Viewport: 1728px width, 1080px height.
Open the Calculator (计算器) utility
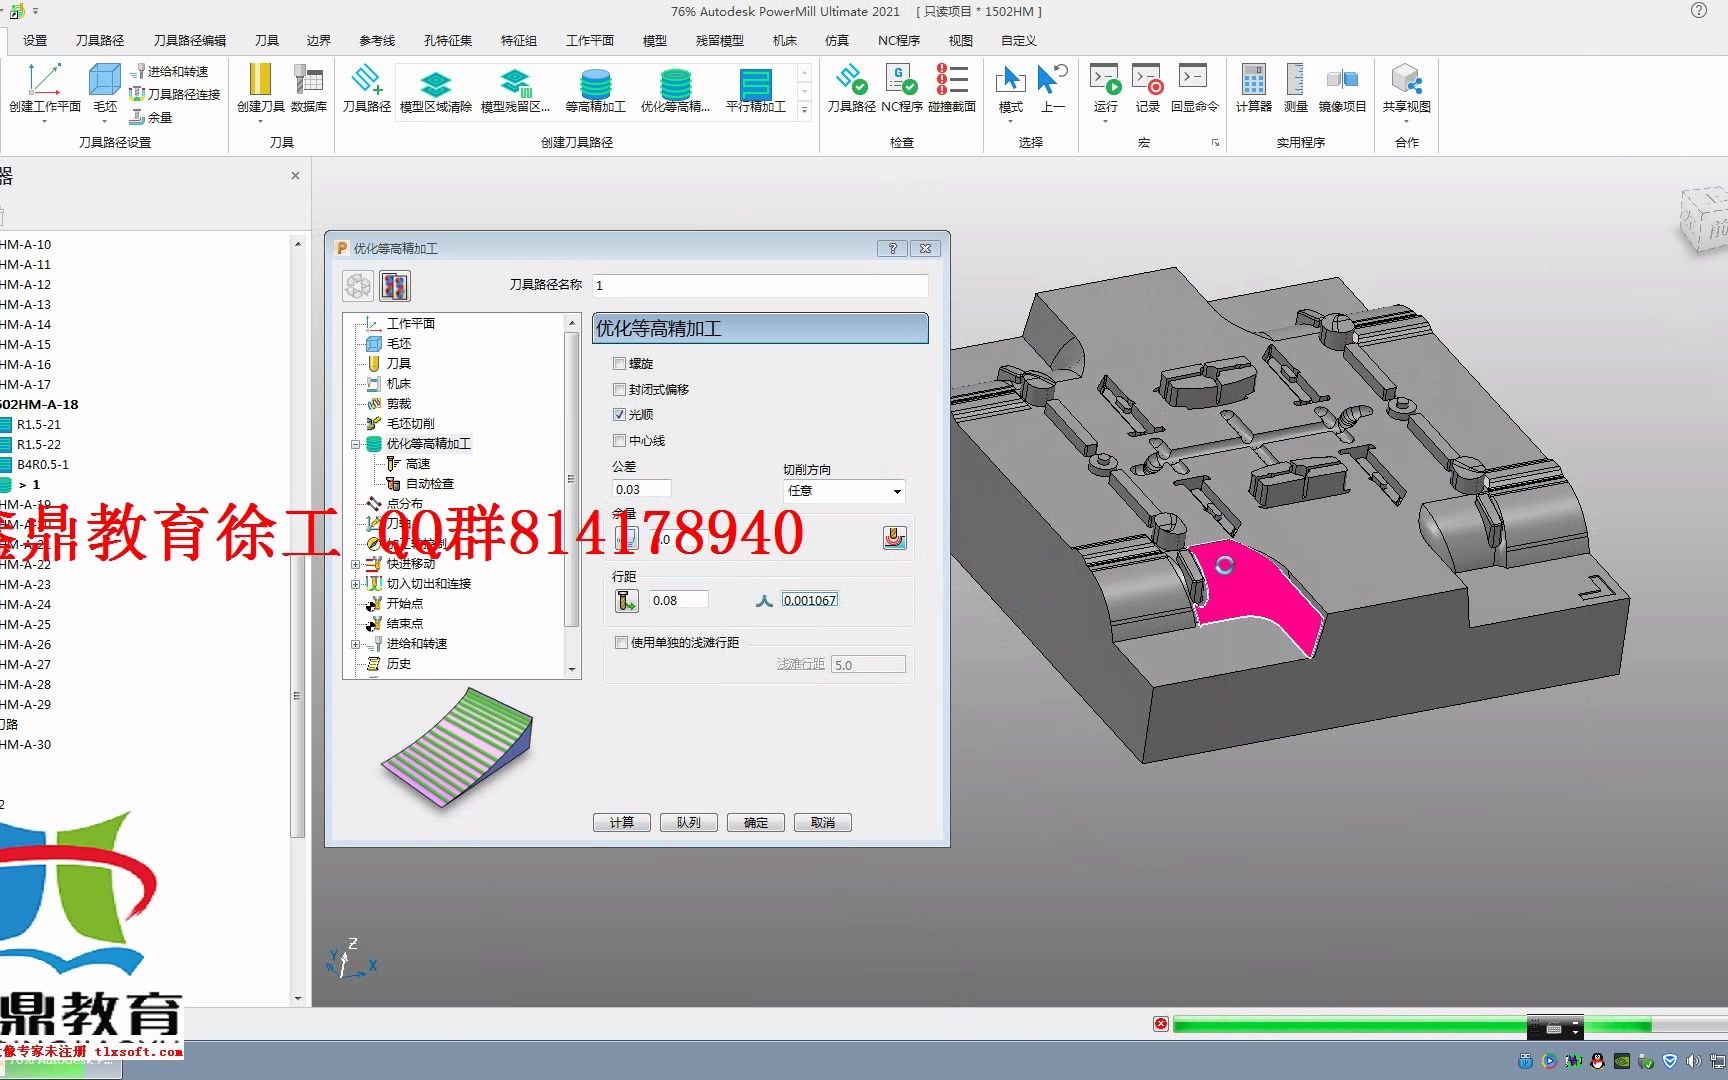pyautogui.click(x=1254, y=88)
